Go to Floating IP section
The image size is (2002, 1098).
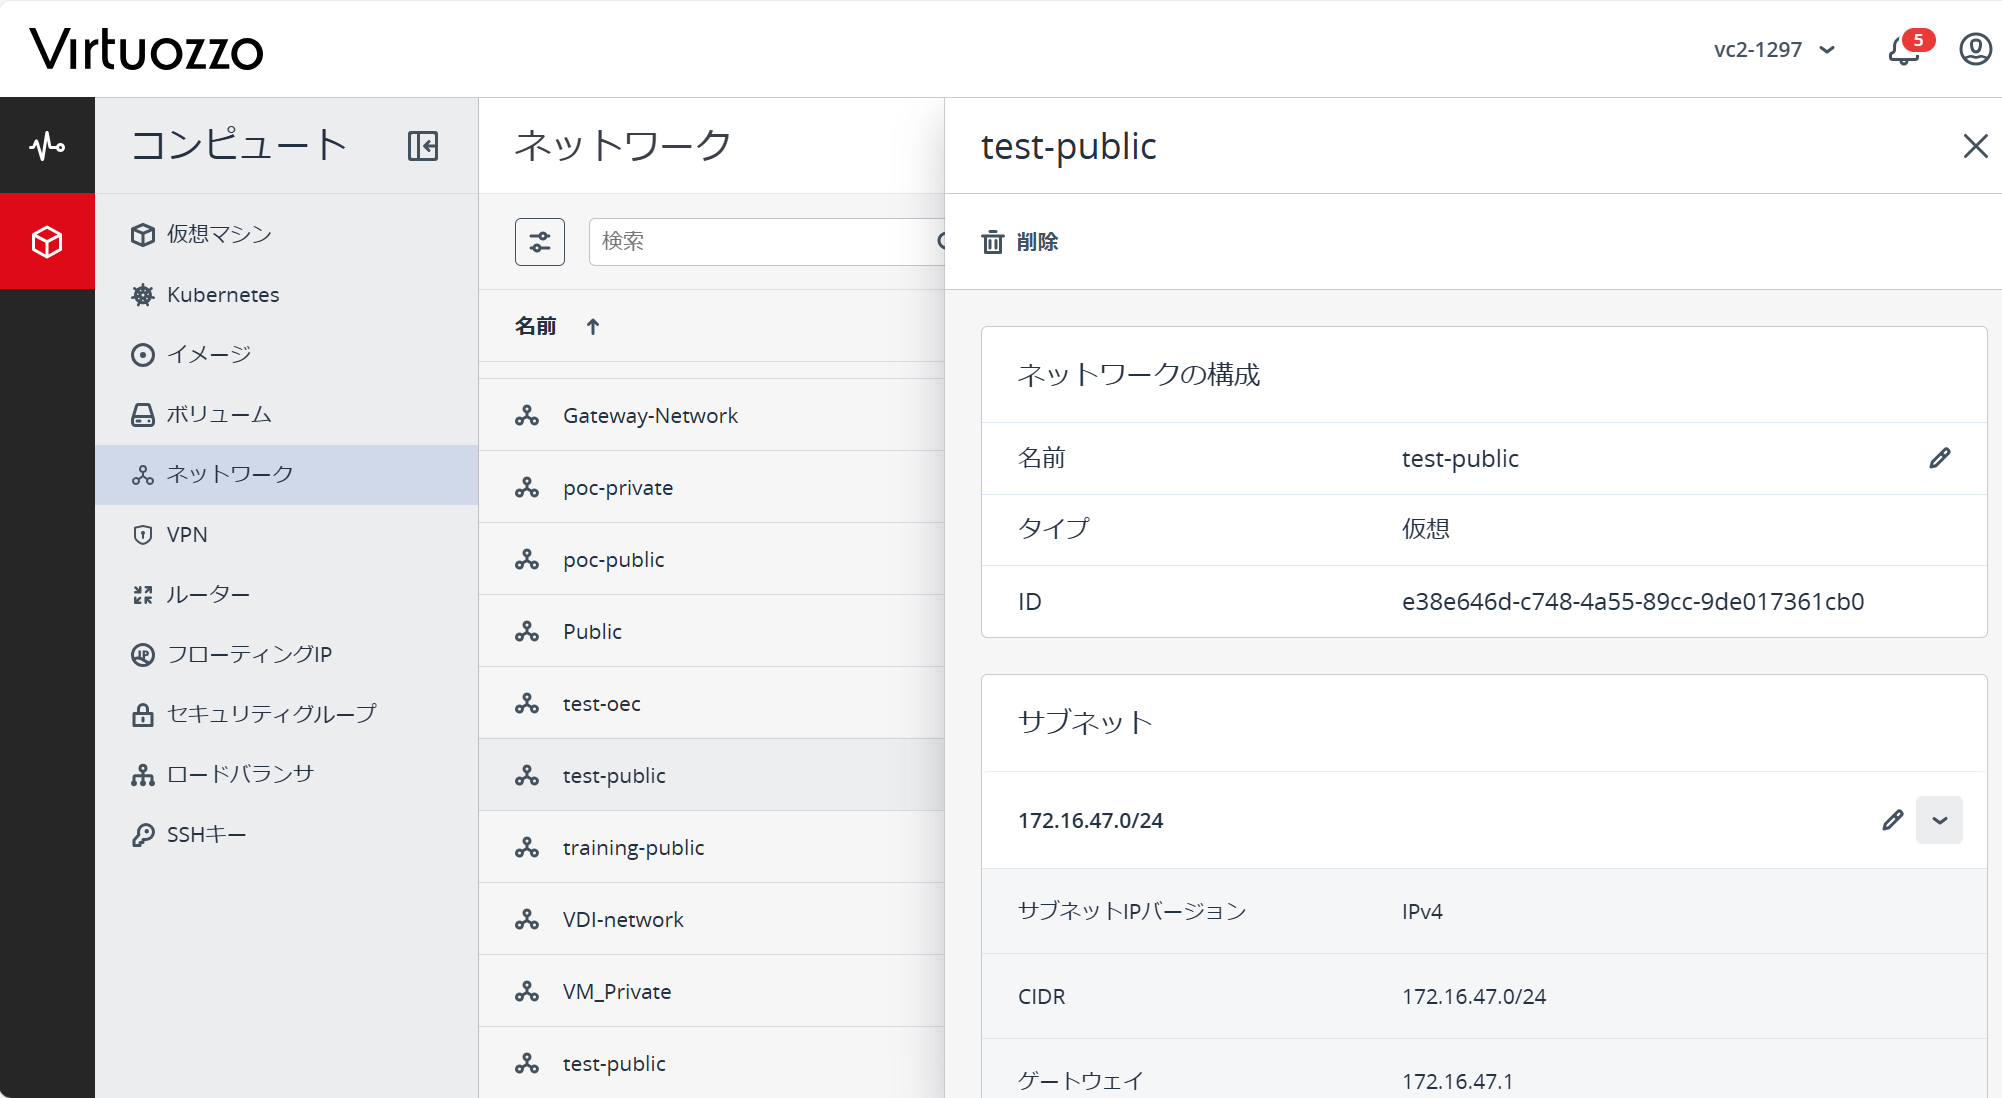[x=248, y=654]
